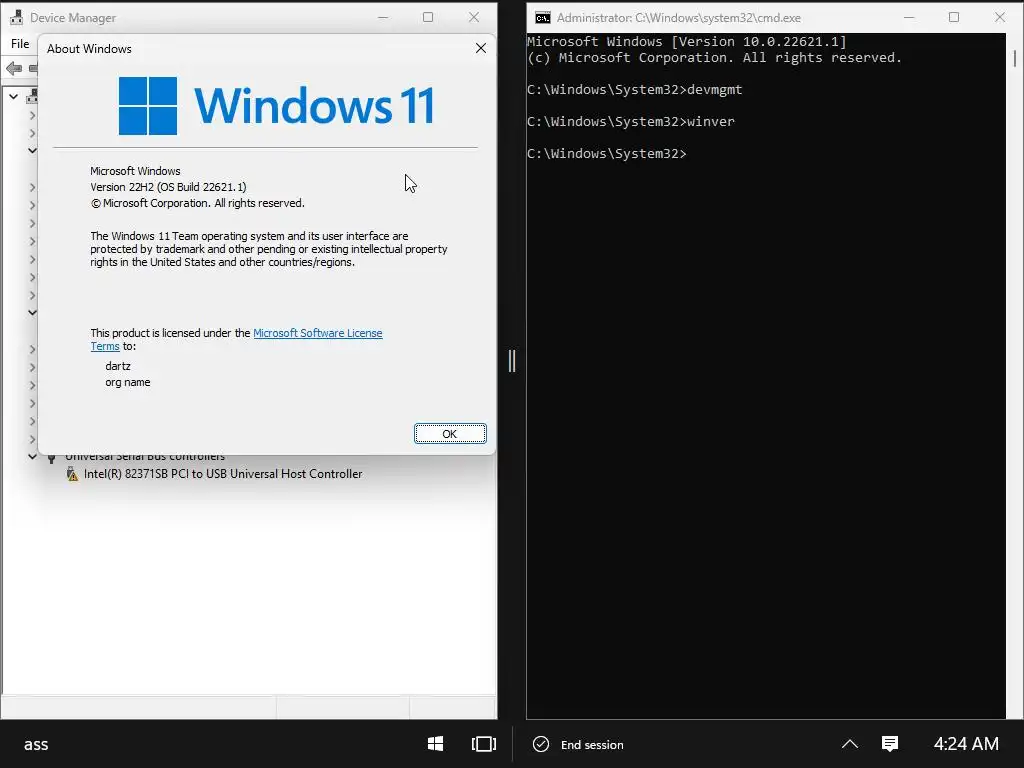Screen dimensions: 1024x768
Task: Open Task View from the taskbar
Action: pyautogui.click(x=484, y=744)
